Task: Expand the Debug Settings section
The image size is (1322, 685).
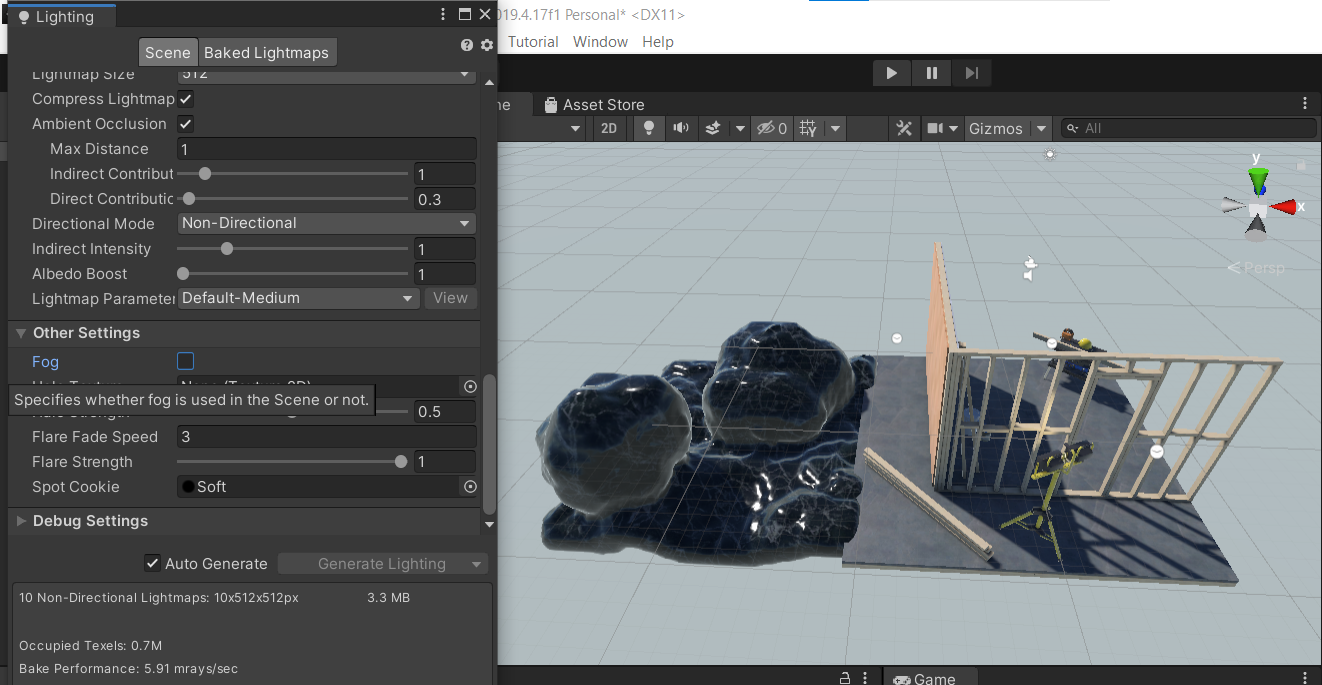Action: [90, 521]
